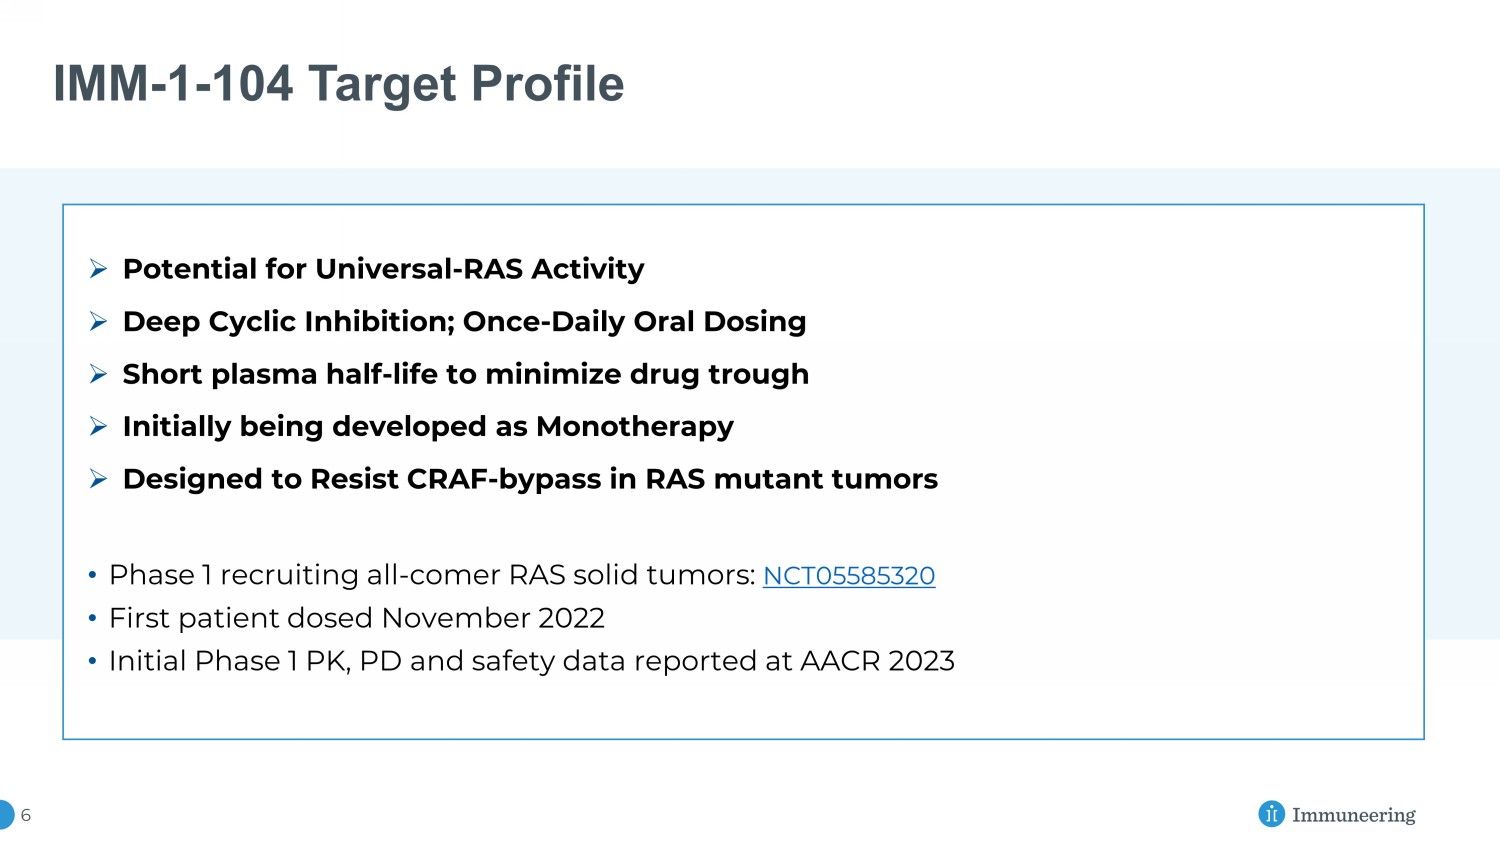Click the Immuneering wordmark text
Image resolution: width=1500 pixels, height=844 pixels.
(x=1353, y=815)
